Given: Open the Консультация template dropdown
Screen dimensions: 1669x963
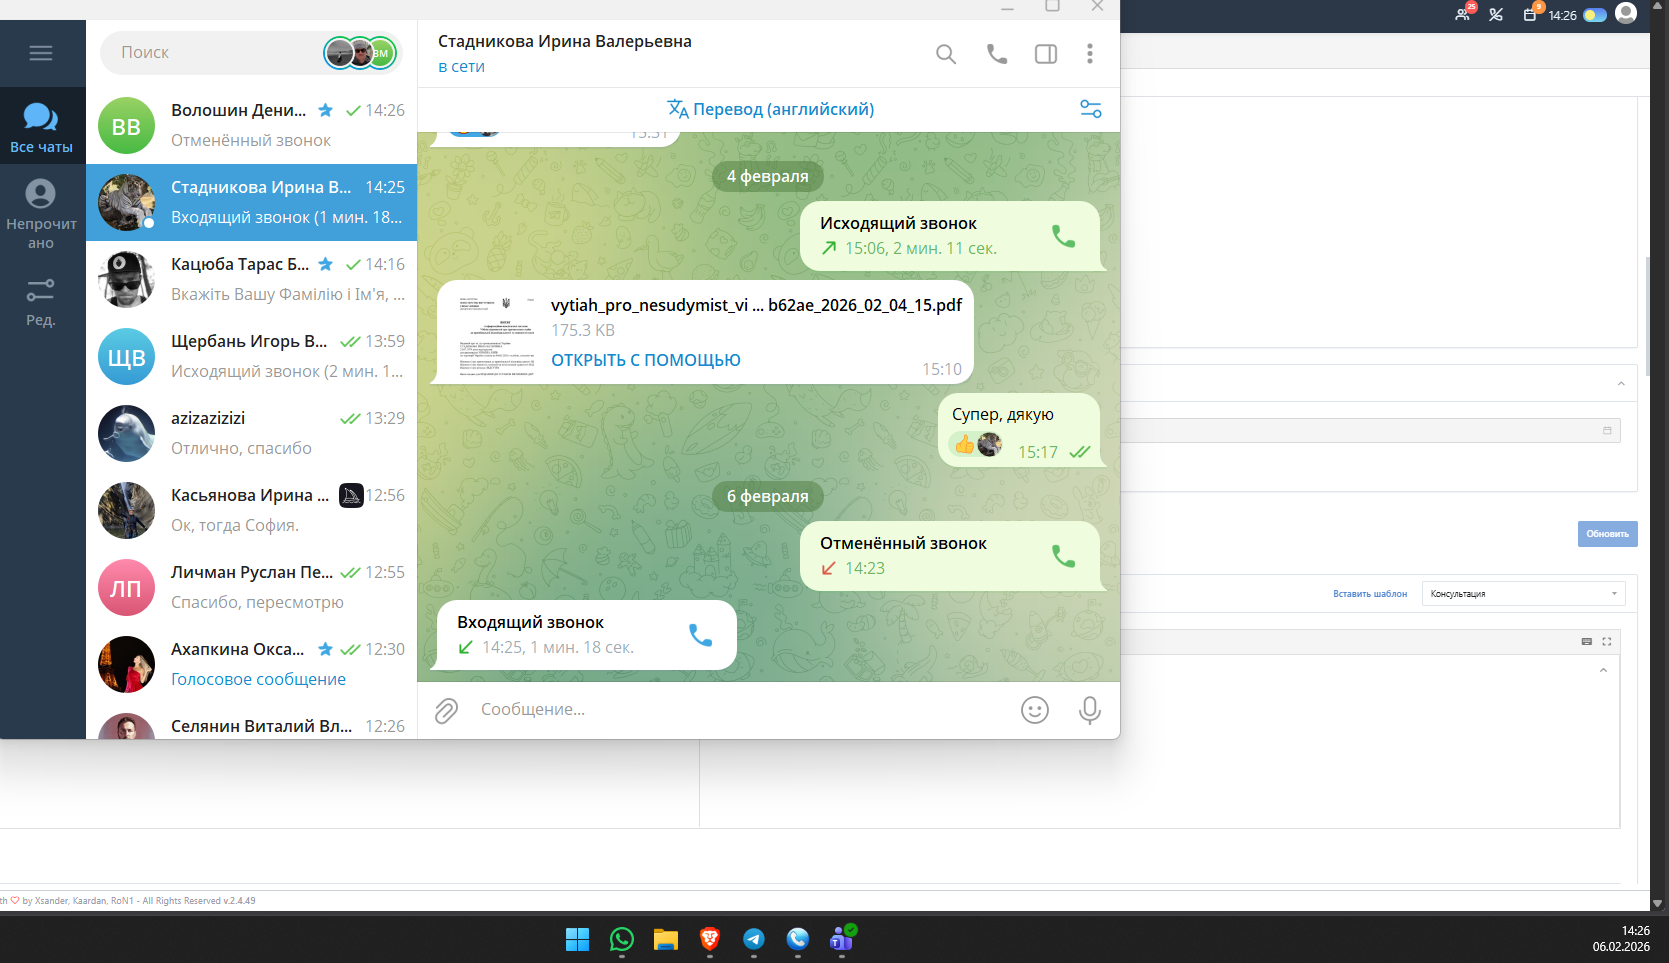Looking at the screenshot, I should coord(1523,594).
